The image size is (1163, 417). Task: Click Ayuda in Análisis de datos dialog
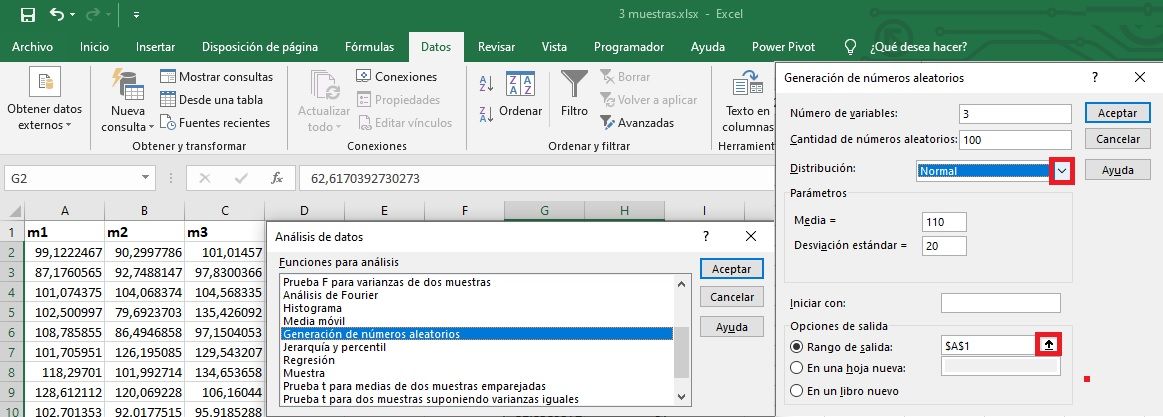tap(731, 327)
